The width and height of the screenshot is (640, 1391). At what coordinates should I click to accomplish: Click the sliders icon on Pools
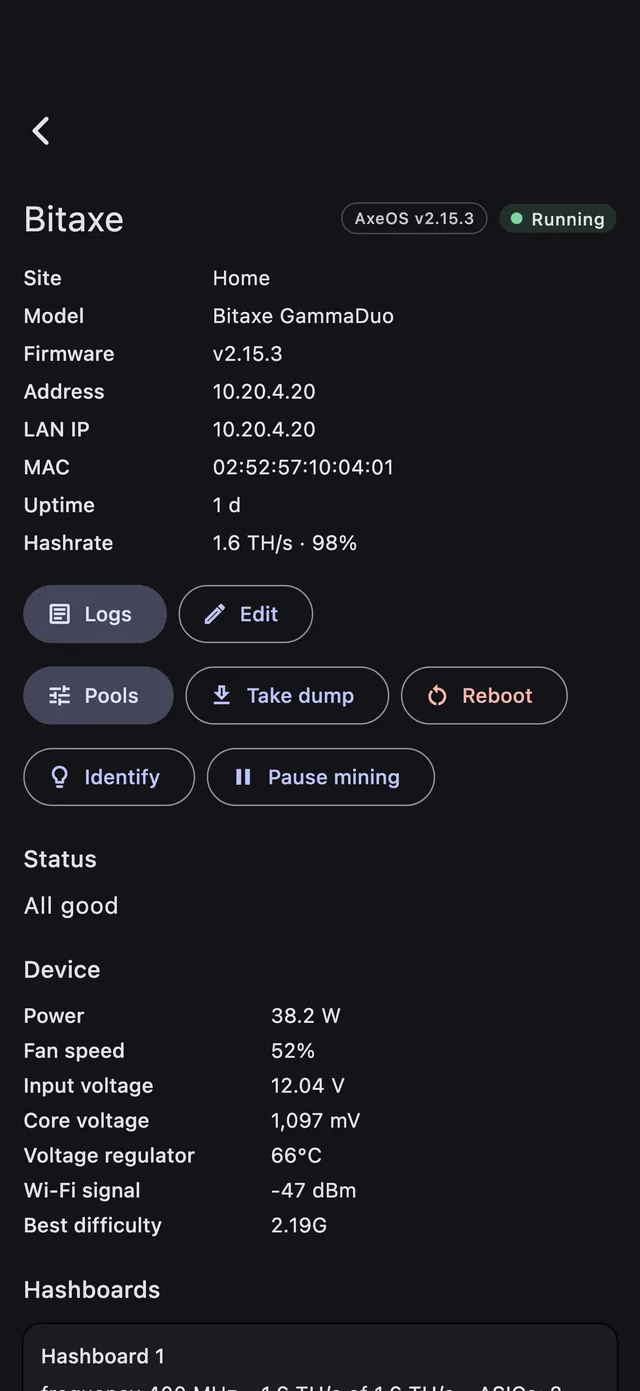[x=60, y=696]
